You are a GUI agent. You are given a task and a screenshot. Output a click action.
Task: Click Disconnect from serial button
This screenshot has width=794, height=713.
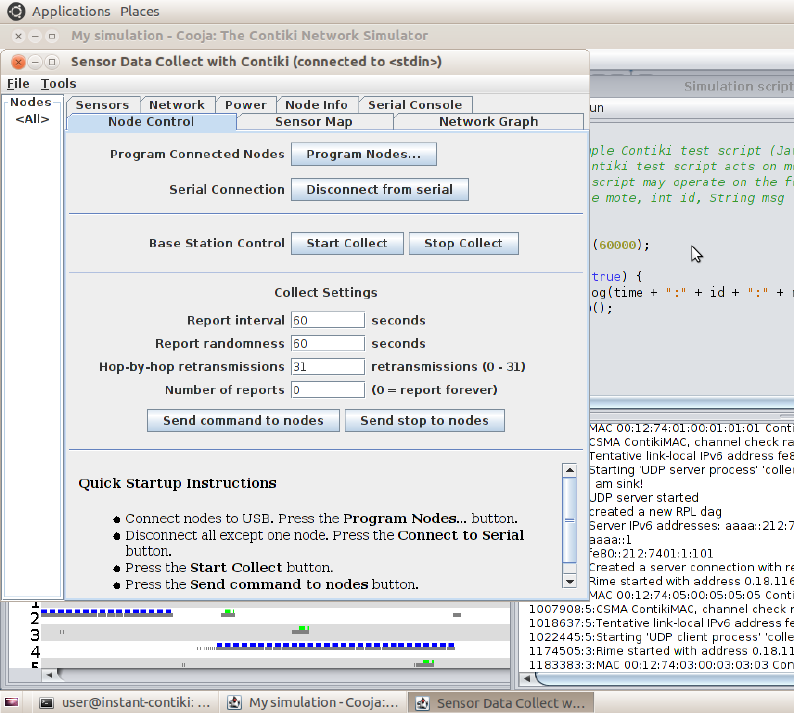379,189
